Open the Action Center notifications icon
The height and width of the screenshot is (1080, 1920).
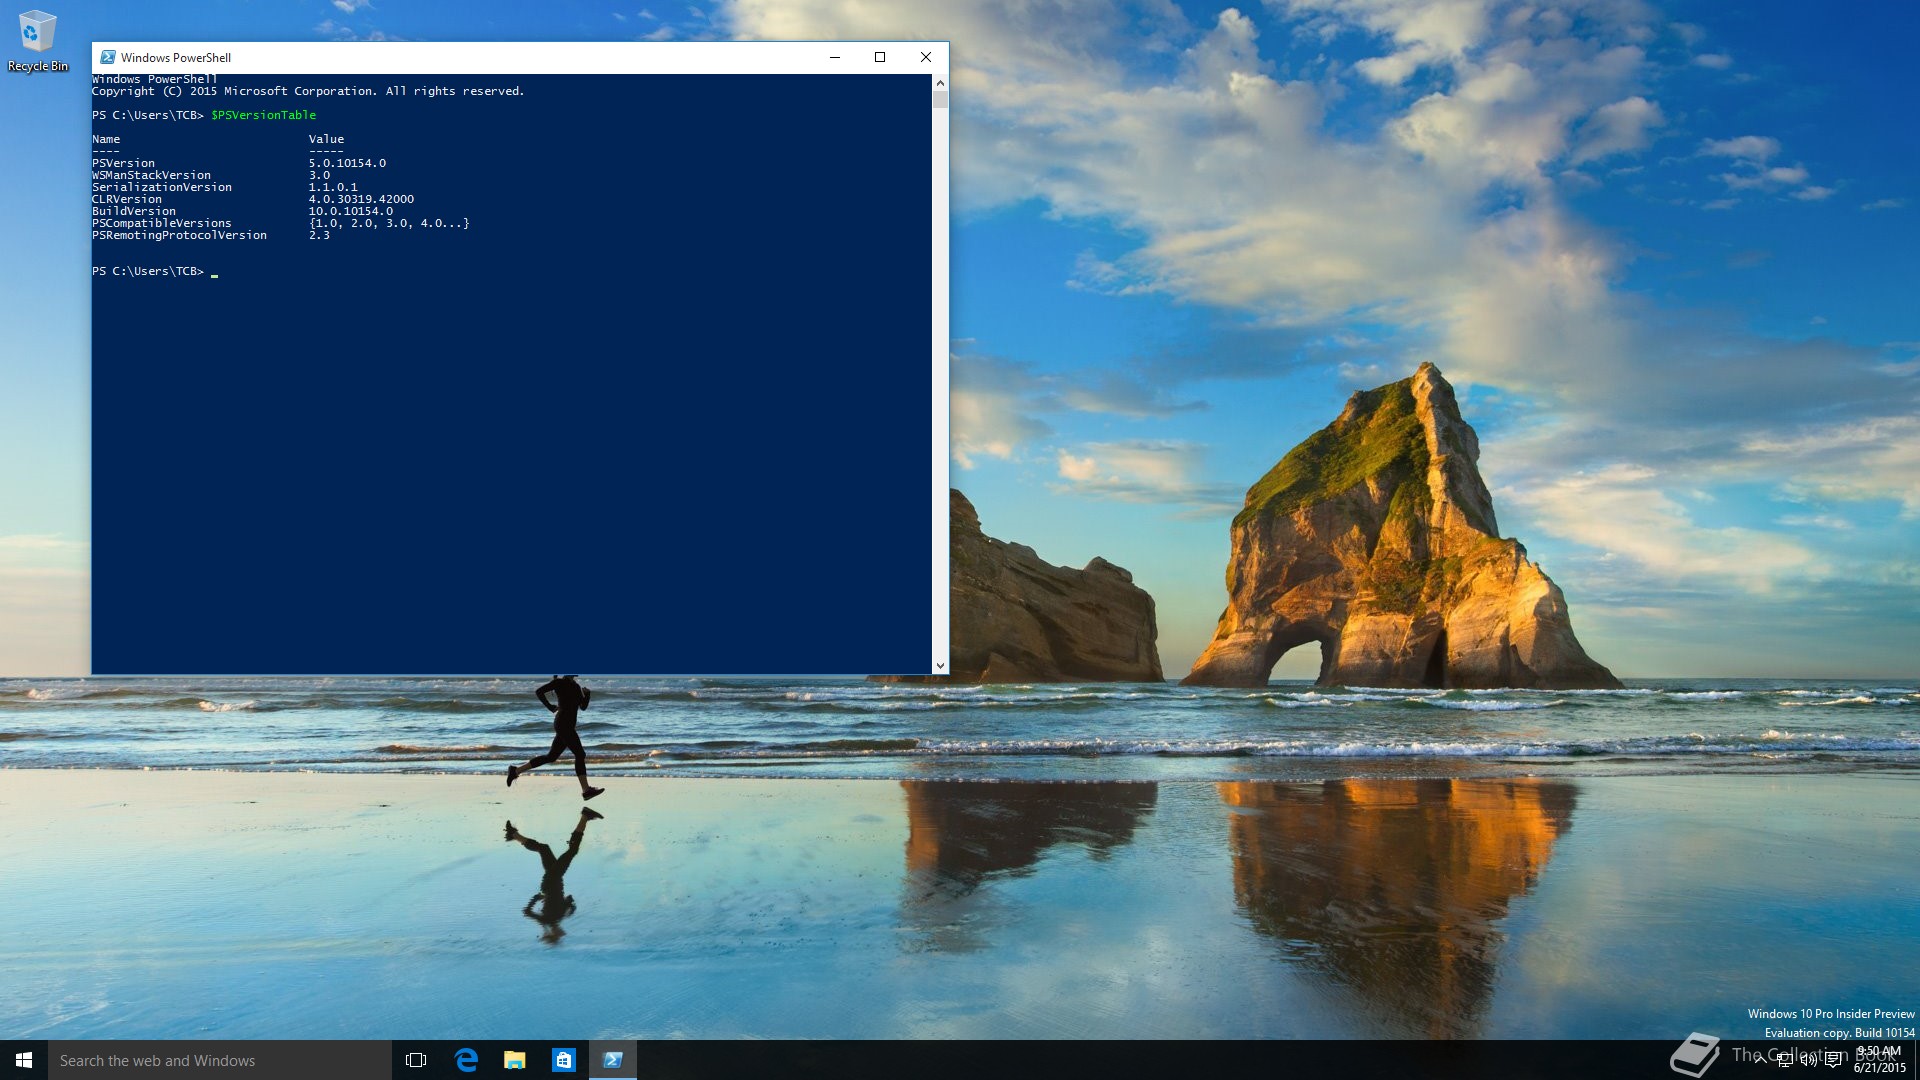click(1833, 1060)
